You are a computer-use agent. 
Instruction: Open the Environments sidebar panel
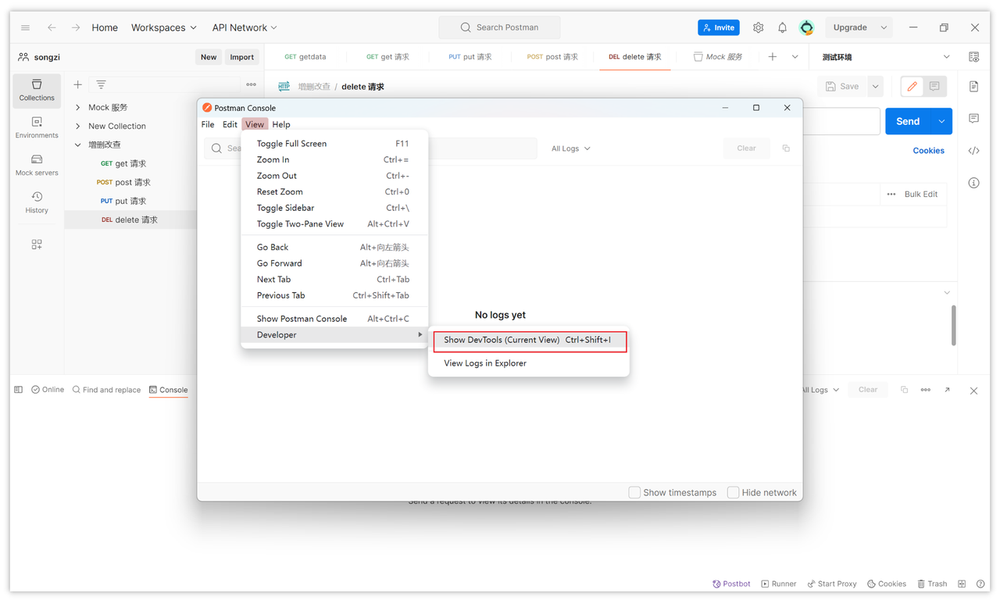click(36, 127)
